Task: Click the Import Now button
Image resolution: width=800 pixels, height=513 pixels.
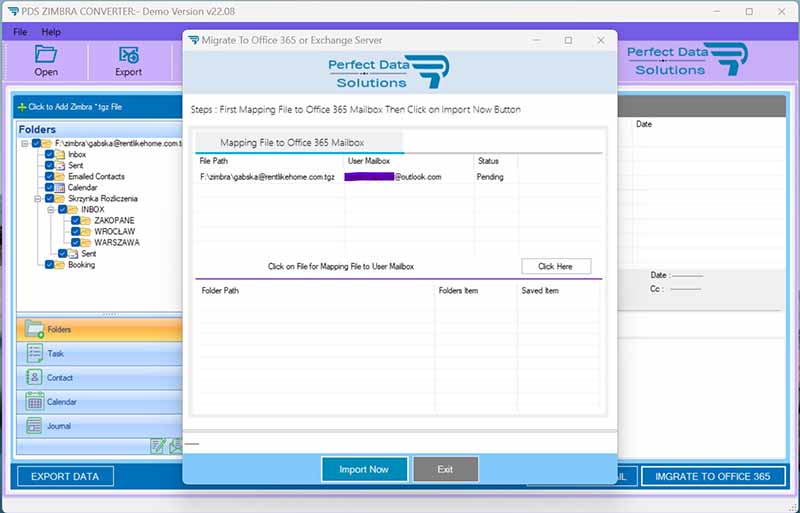Action: pyautogui.click(x=364, y=469)
